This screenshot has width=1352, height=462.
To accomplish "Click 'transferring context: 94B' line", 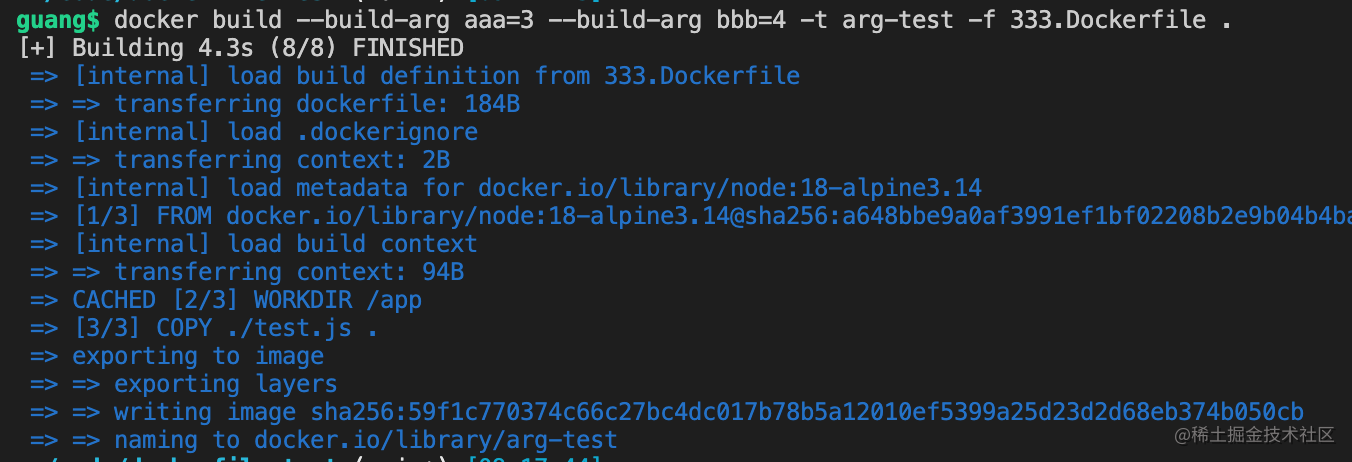I will pos(247,272).
